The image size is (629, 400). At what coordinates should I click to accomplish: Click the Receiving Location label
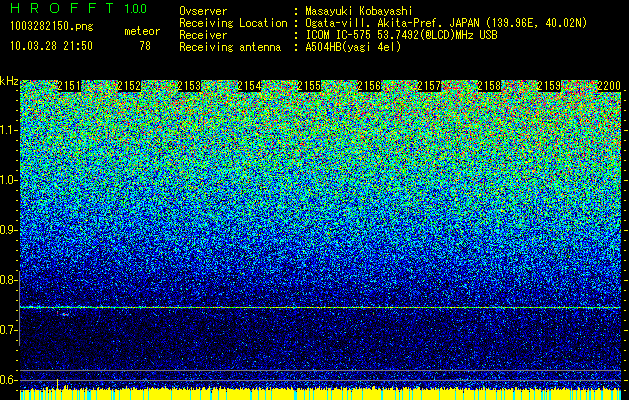click(233, 23)
